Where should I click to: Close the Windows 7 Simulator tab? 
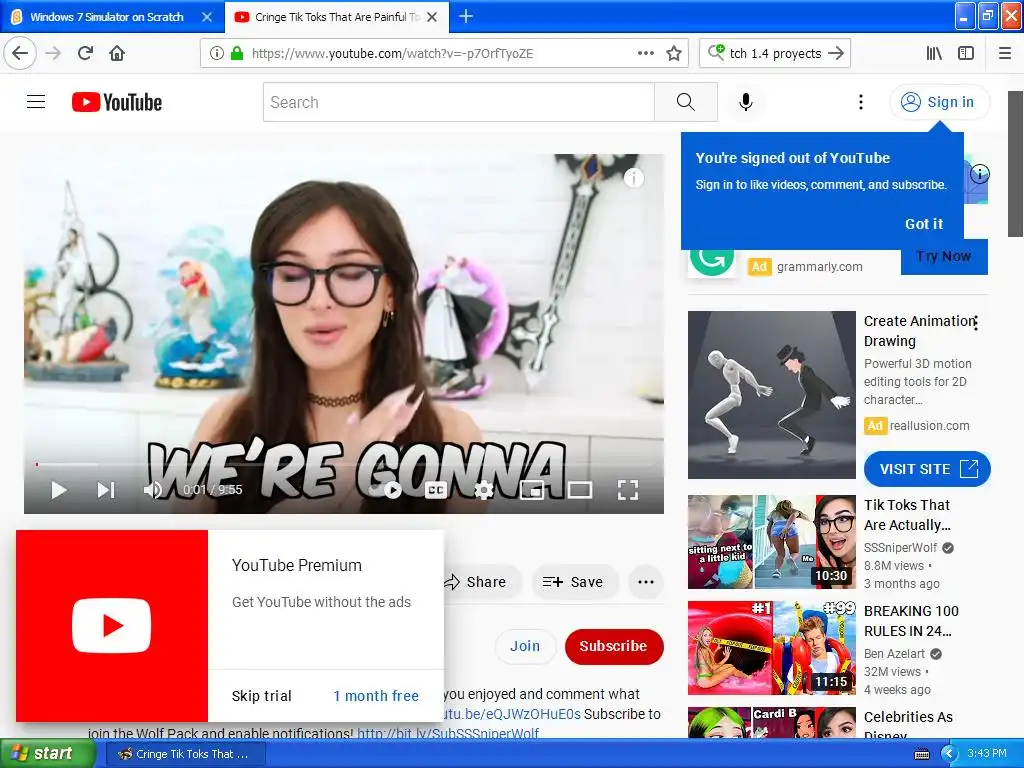[206, 17]
